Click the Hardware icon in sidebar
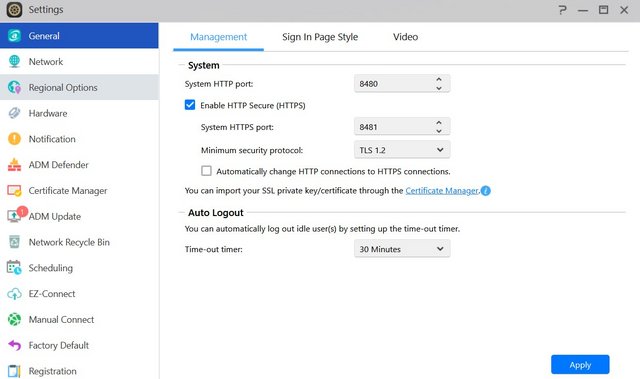This screenshot has height=379, width=640. pos(14,113)
